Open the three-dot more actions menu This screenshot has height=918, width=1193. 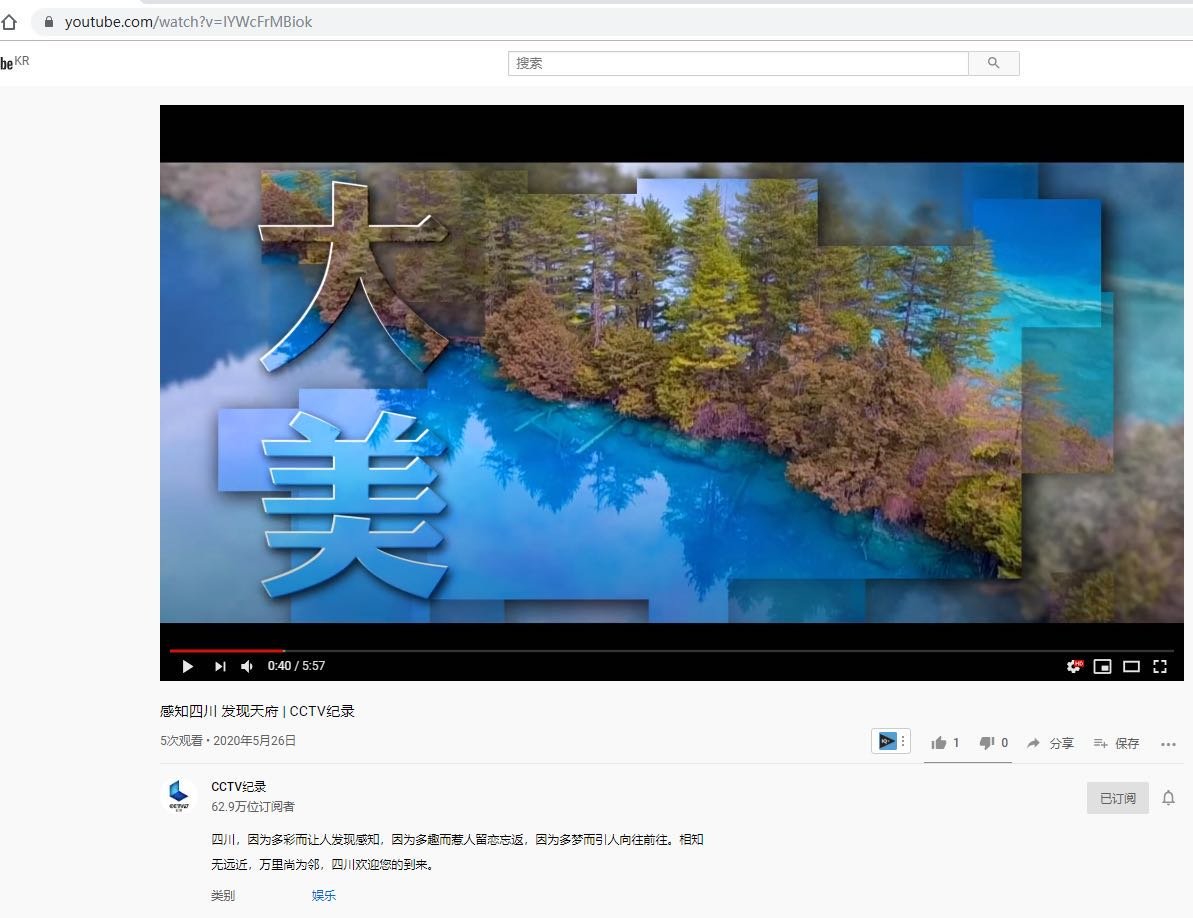1168,744
